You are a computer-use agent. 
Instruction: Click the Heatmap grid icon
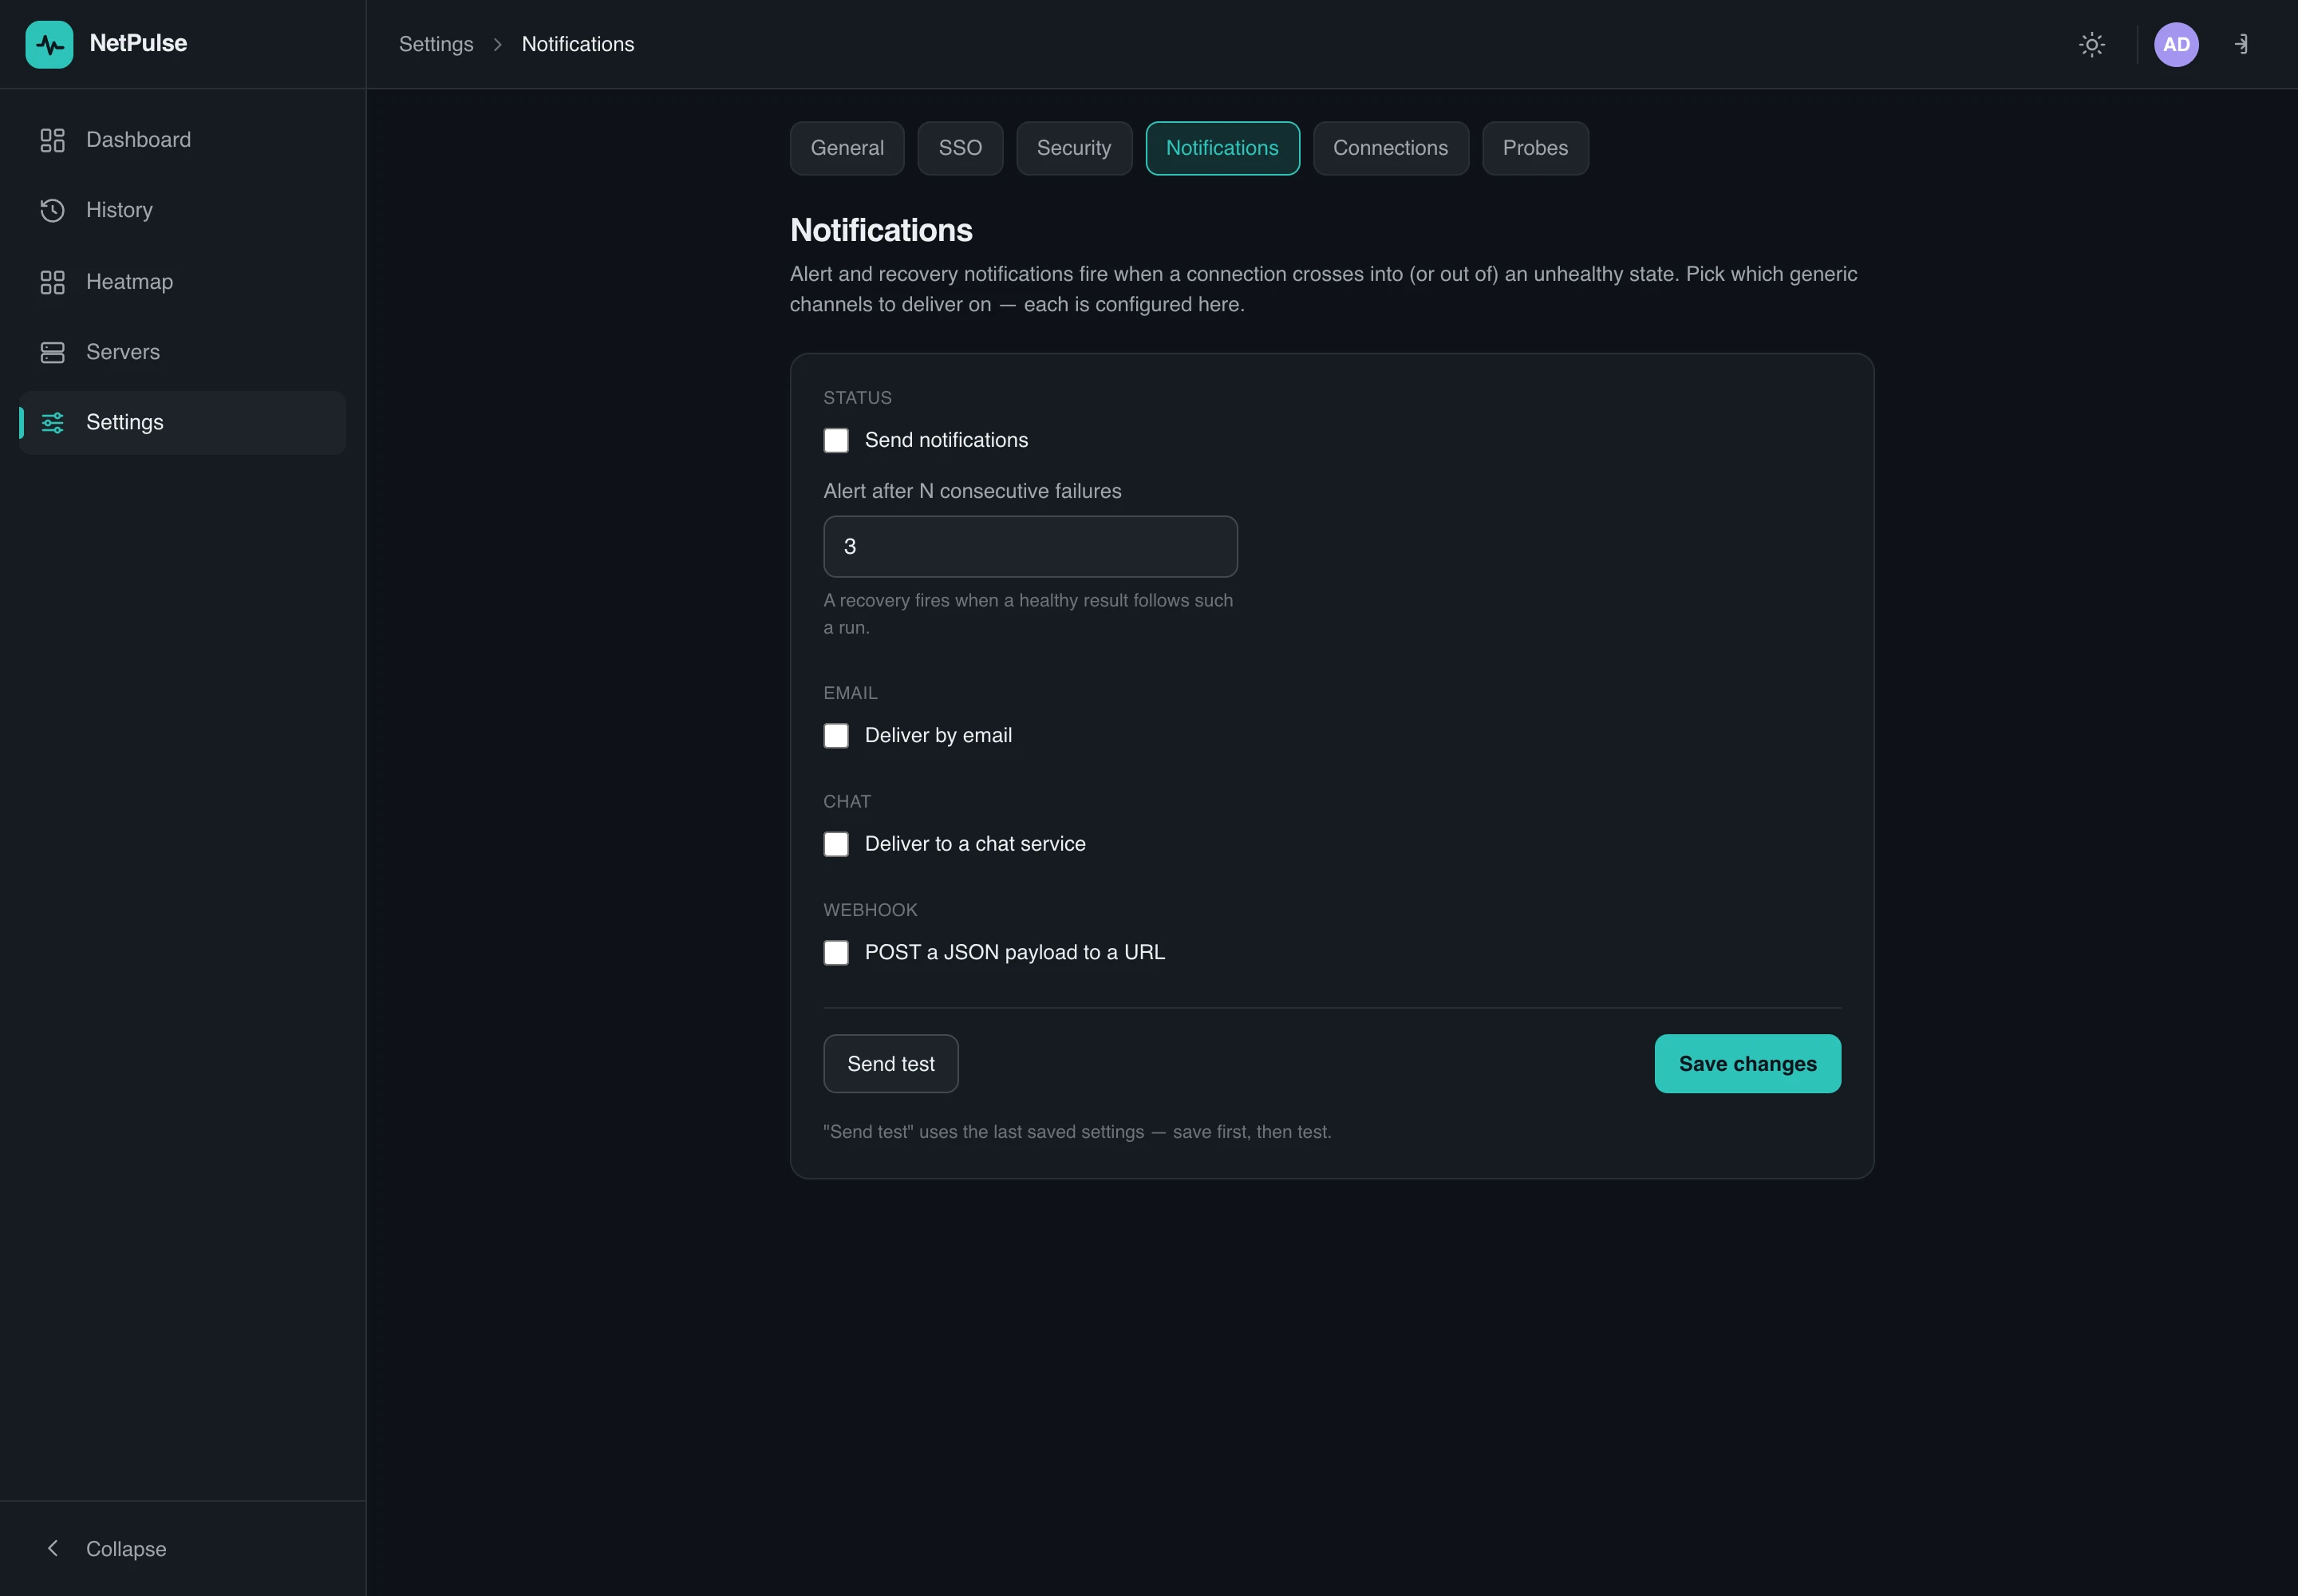(x=52, y=282)
